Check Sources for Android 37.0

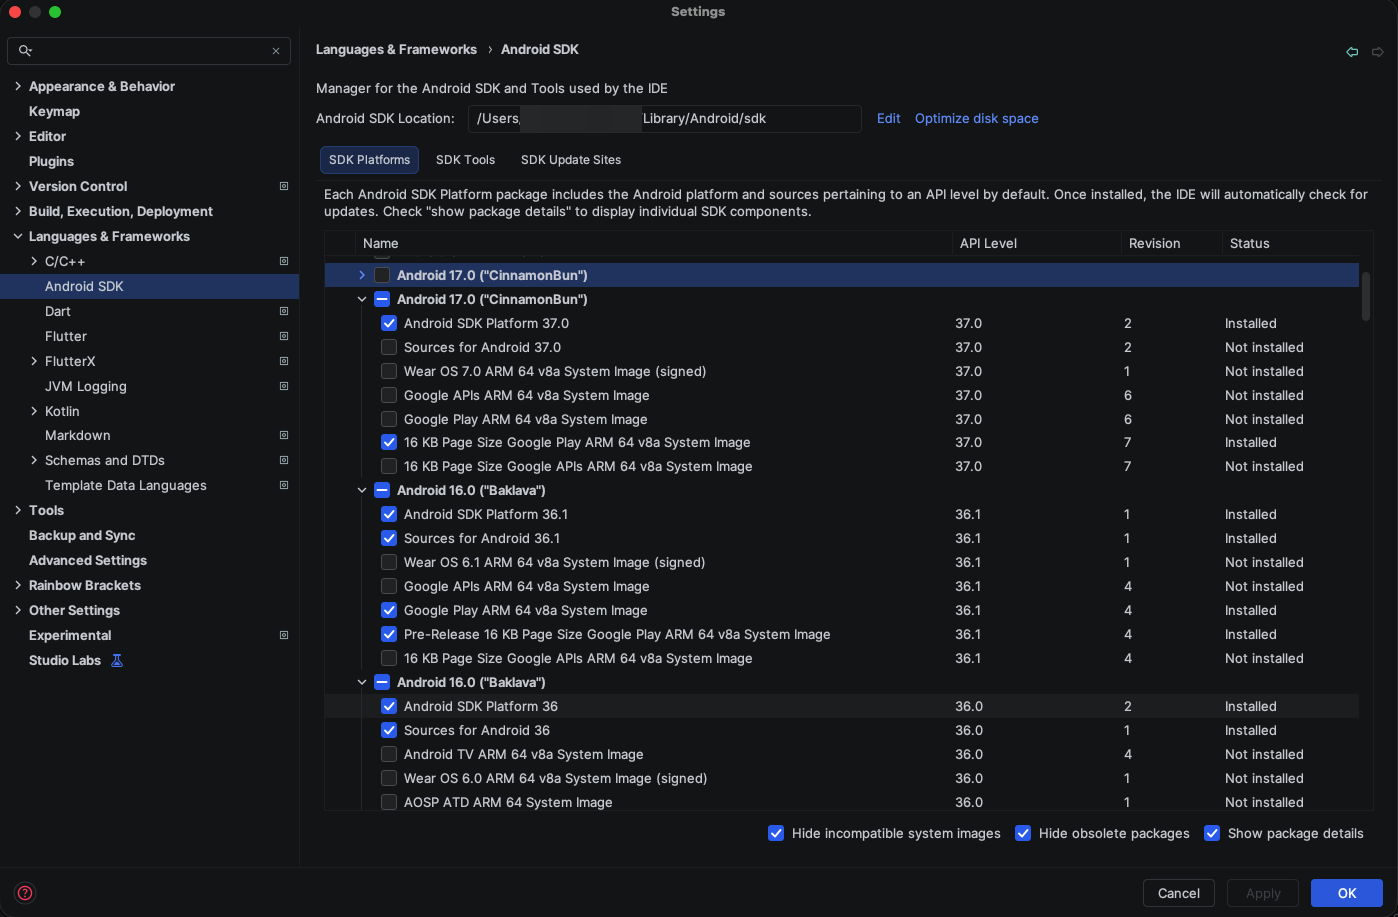[389, 347]
